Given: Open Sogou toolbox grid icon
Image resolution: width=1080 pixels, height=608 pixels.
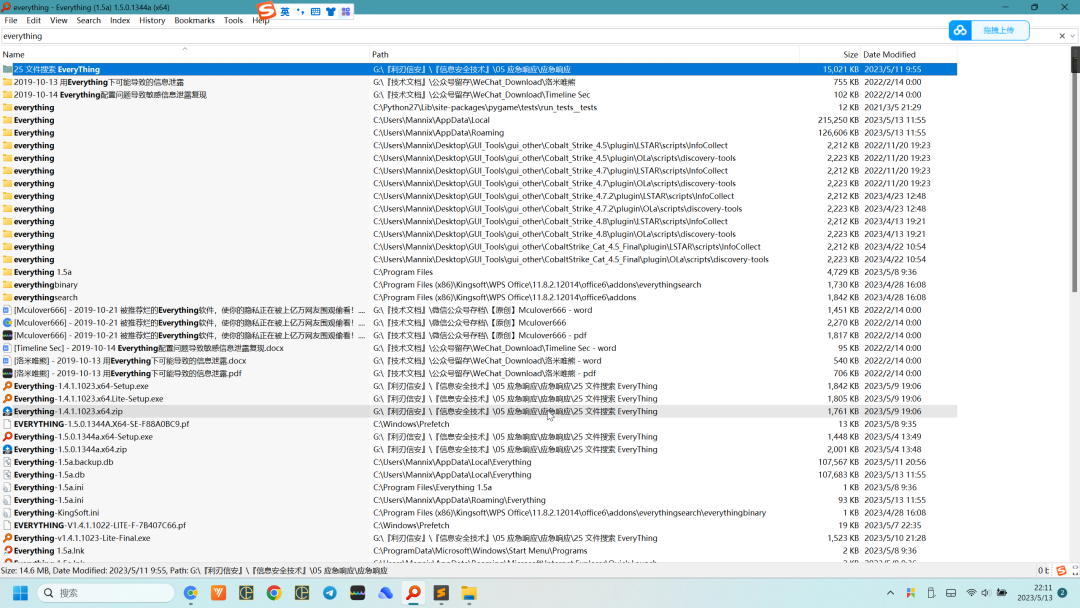Looking at the screenshot, I should point(346,12).
